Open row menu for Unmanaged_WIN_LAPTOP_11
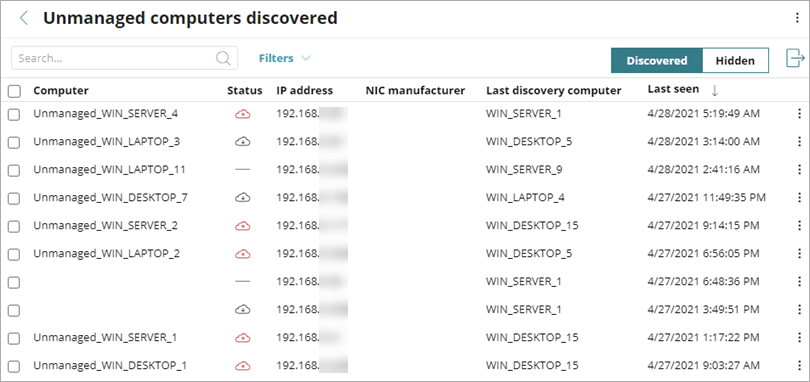The image size is (810, 382). pyautogui.click(x=800, y=169)
